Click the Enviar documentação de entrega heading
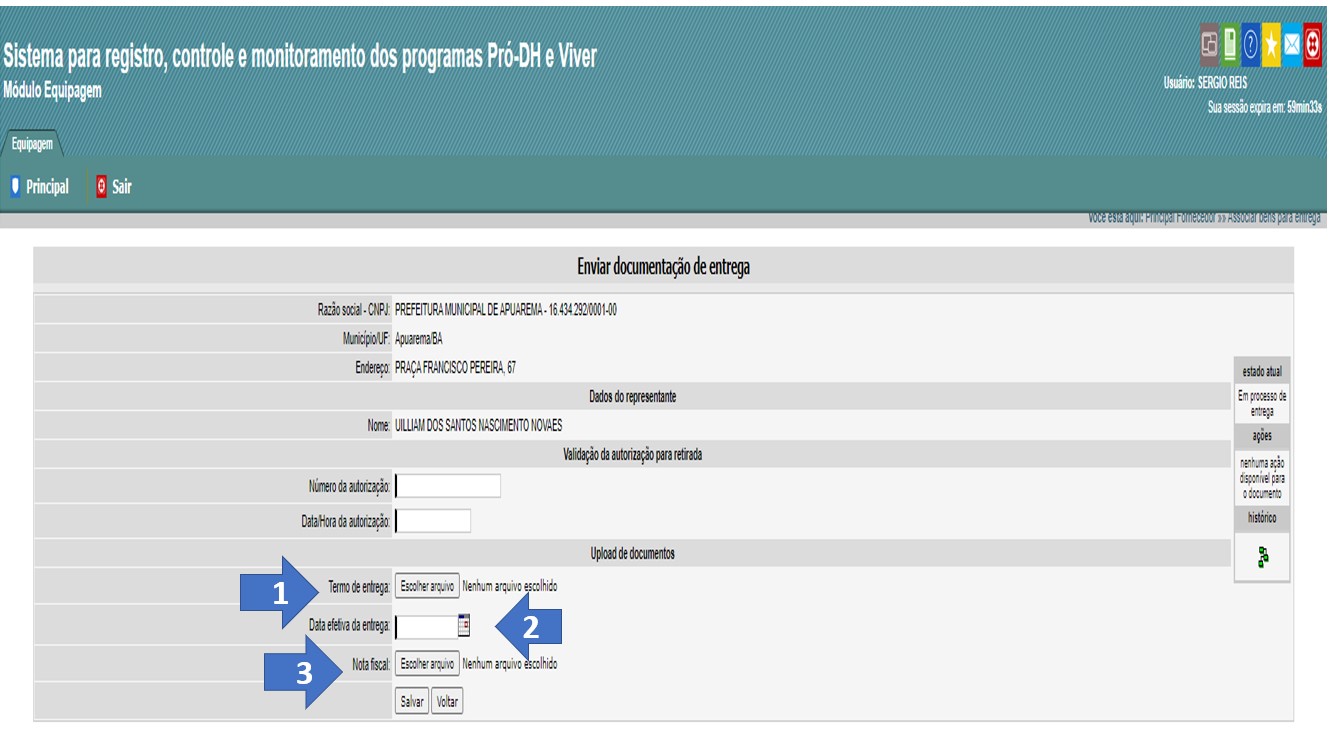 pyautogui.click(x=663, y=267)
